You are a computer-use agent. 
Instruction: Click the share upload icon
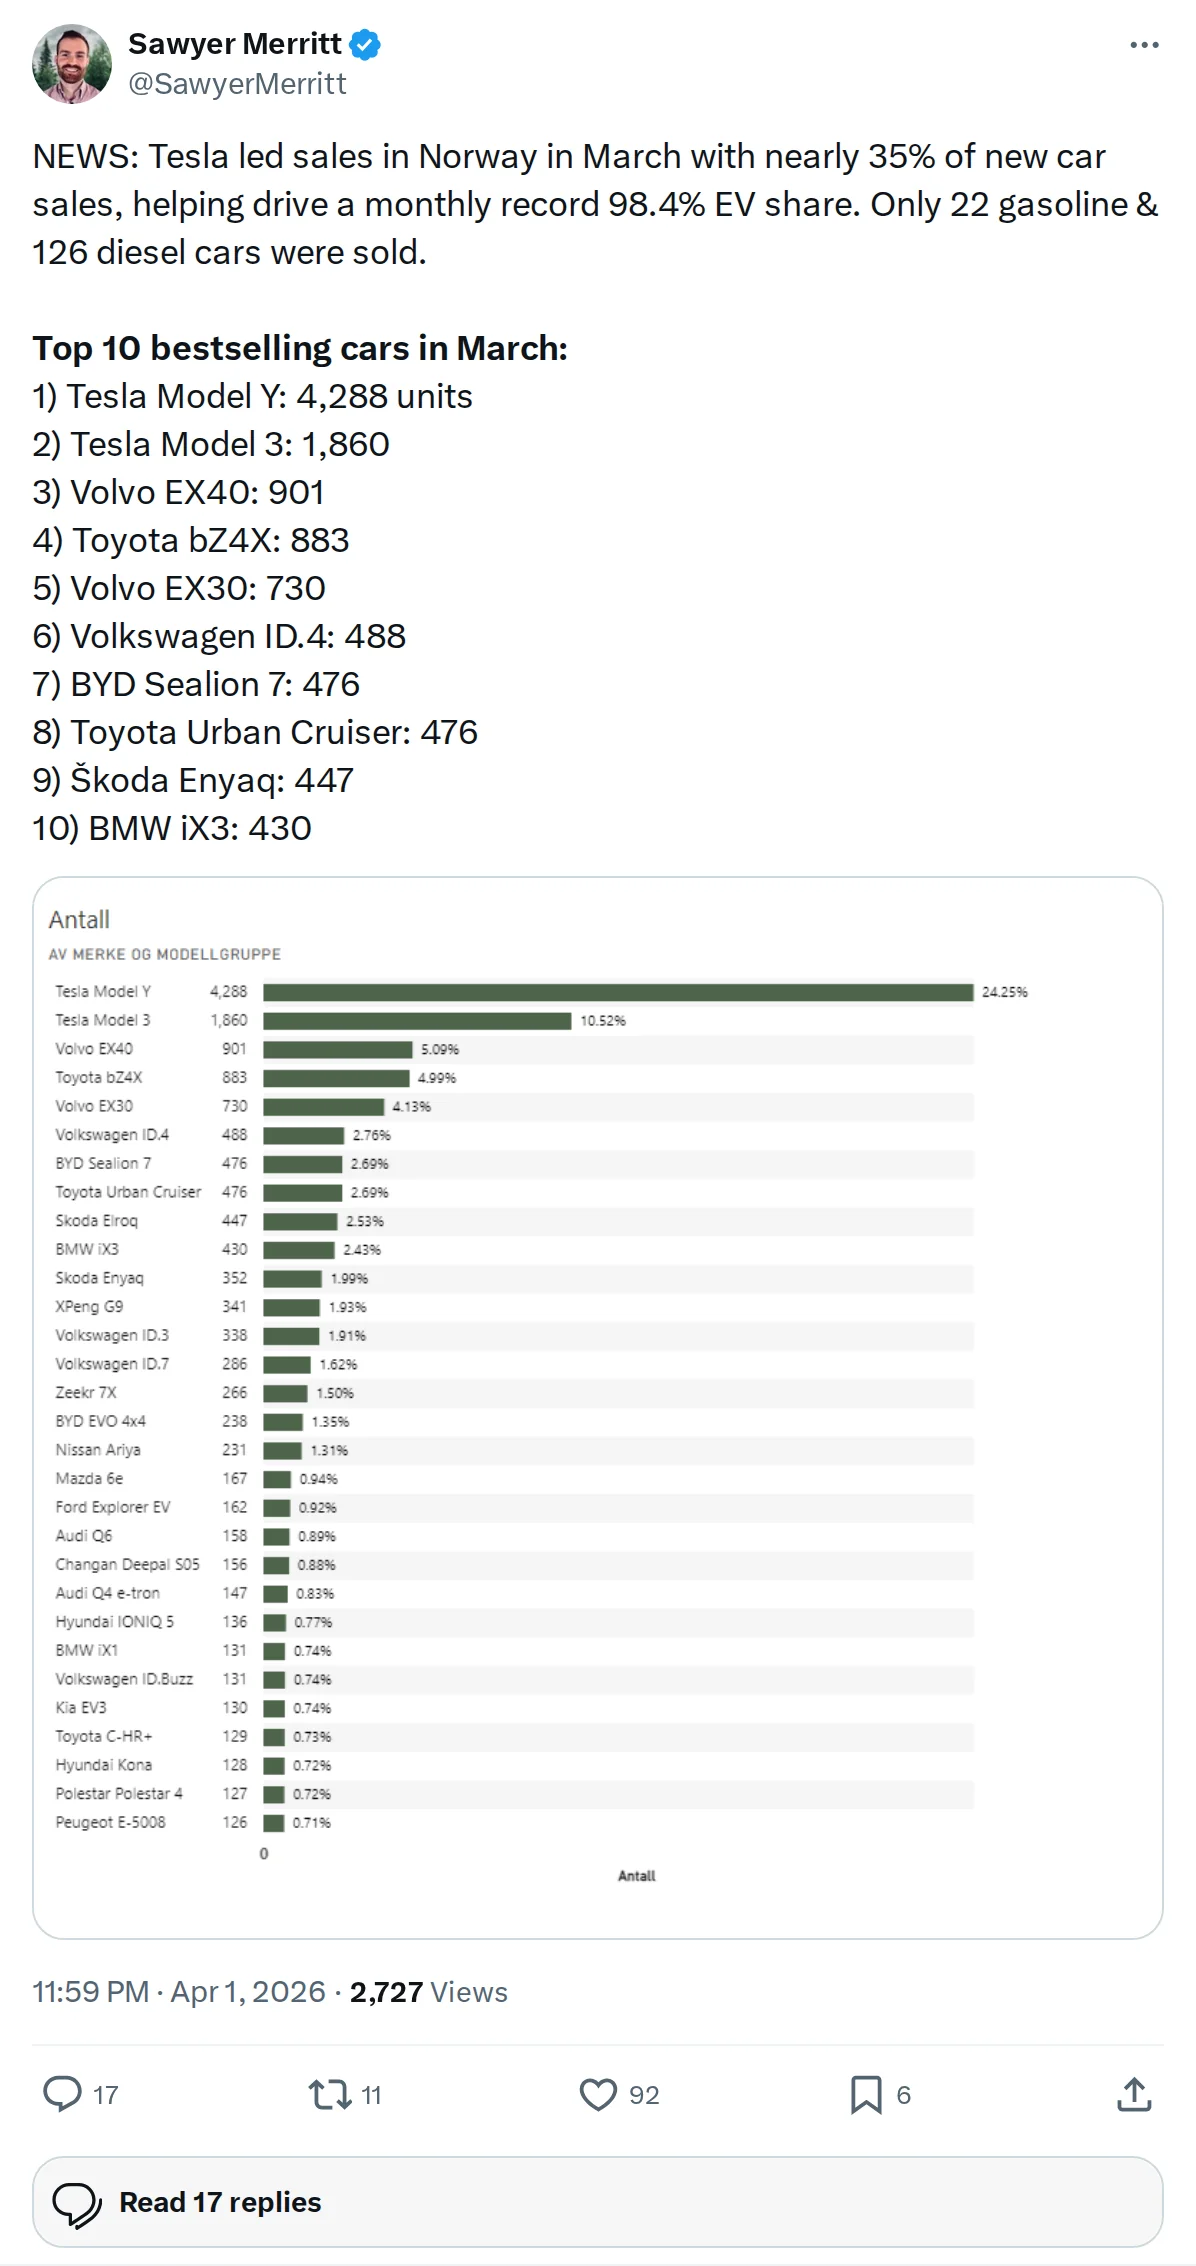click(x=1134, y=2093)
